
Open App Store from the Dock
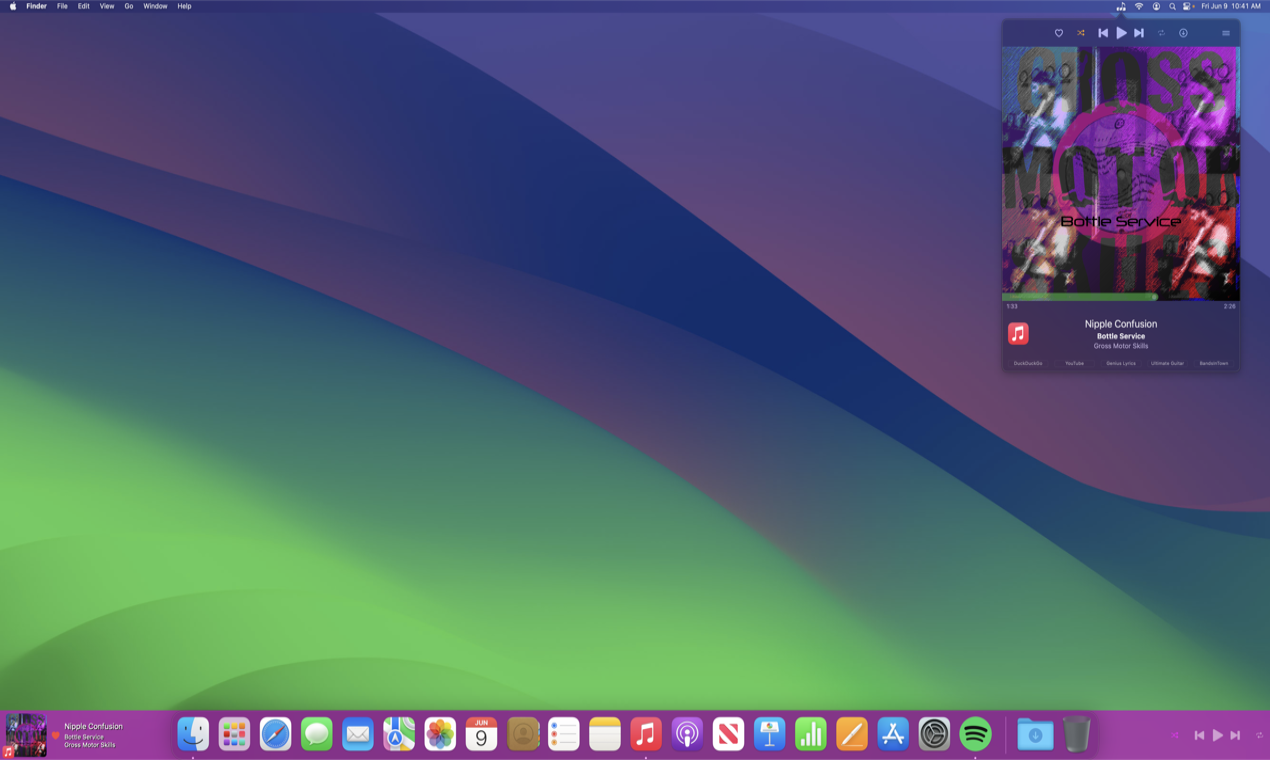pos(893,734)
